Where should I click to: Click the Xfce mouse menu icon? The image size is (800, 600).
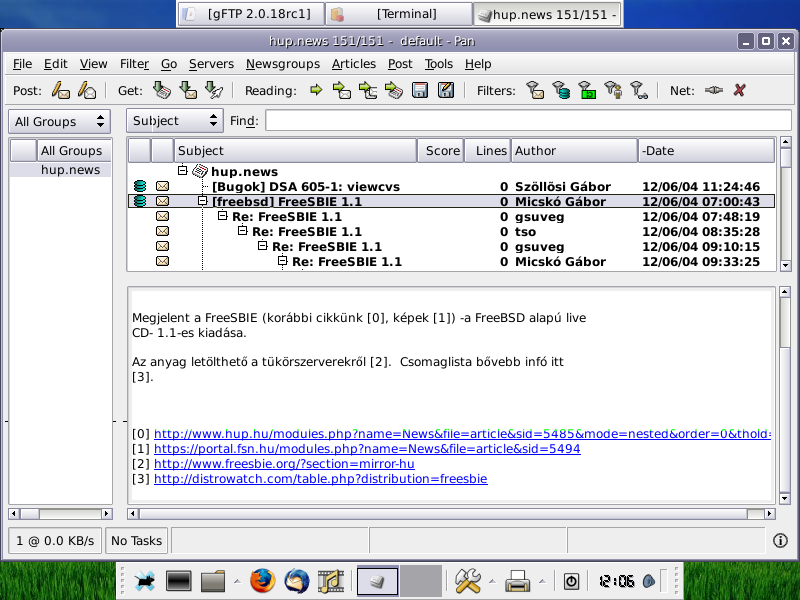coord(145,581)
